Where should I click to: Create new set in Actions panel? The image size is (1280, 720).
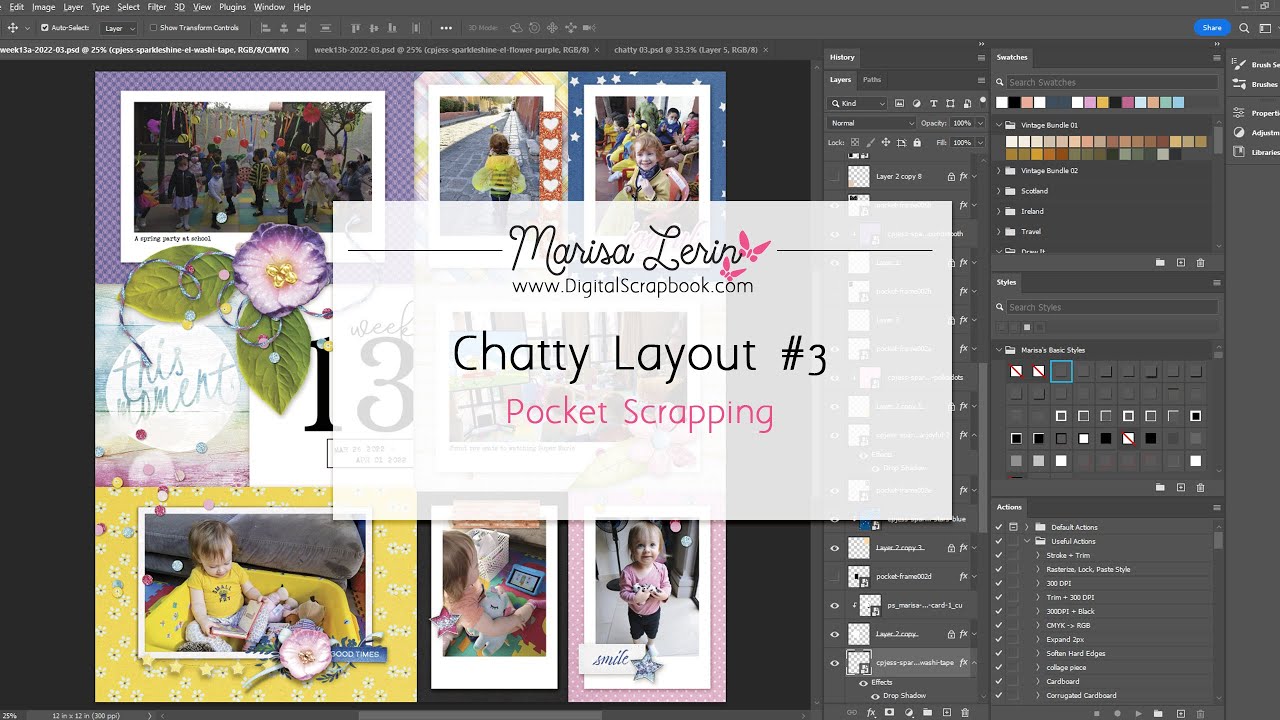[1159, 713]
